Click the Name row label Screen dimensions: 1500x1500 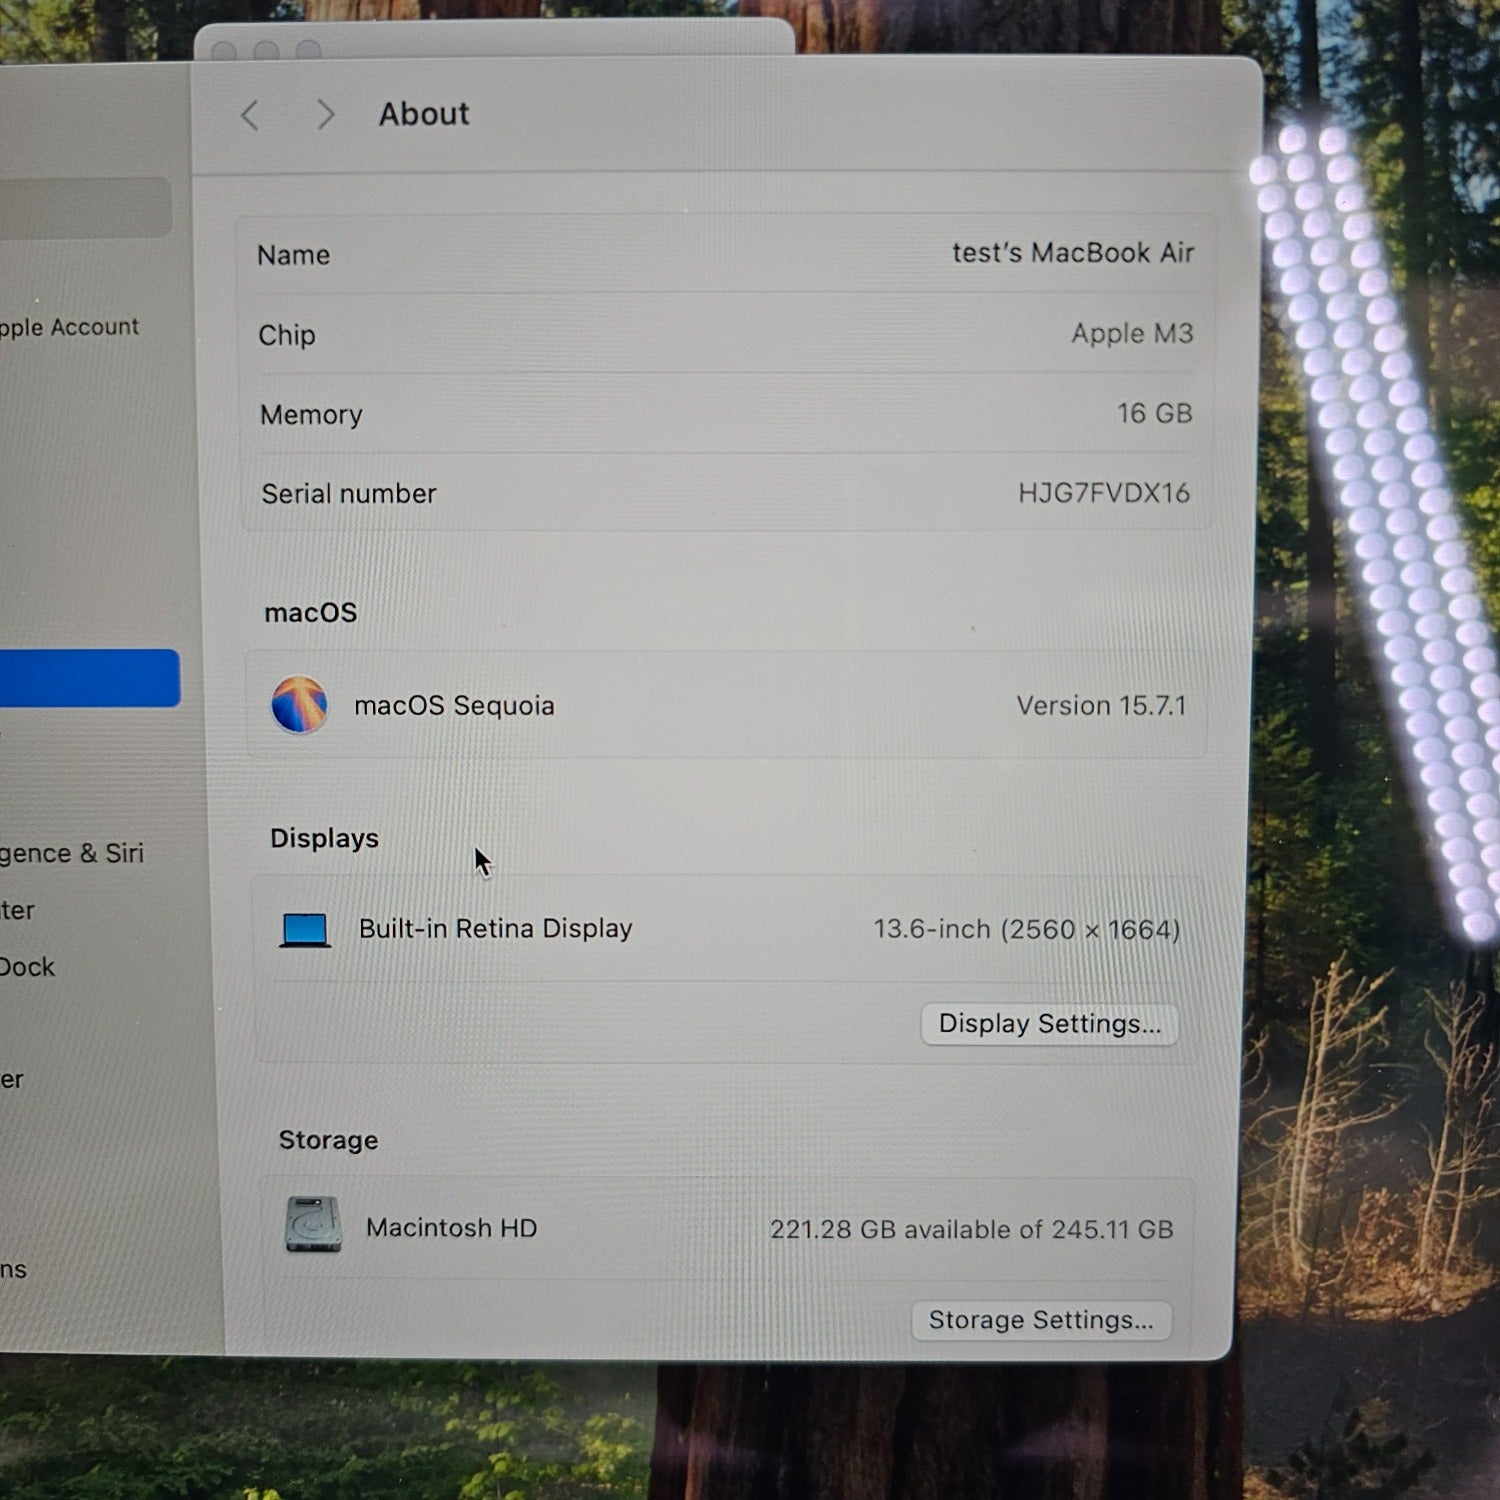click(x=293, y=255)
